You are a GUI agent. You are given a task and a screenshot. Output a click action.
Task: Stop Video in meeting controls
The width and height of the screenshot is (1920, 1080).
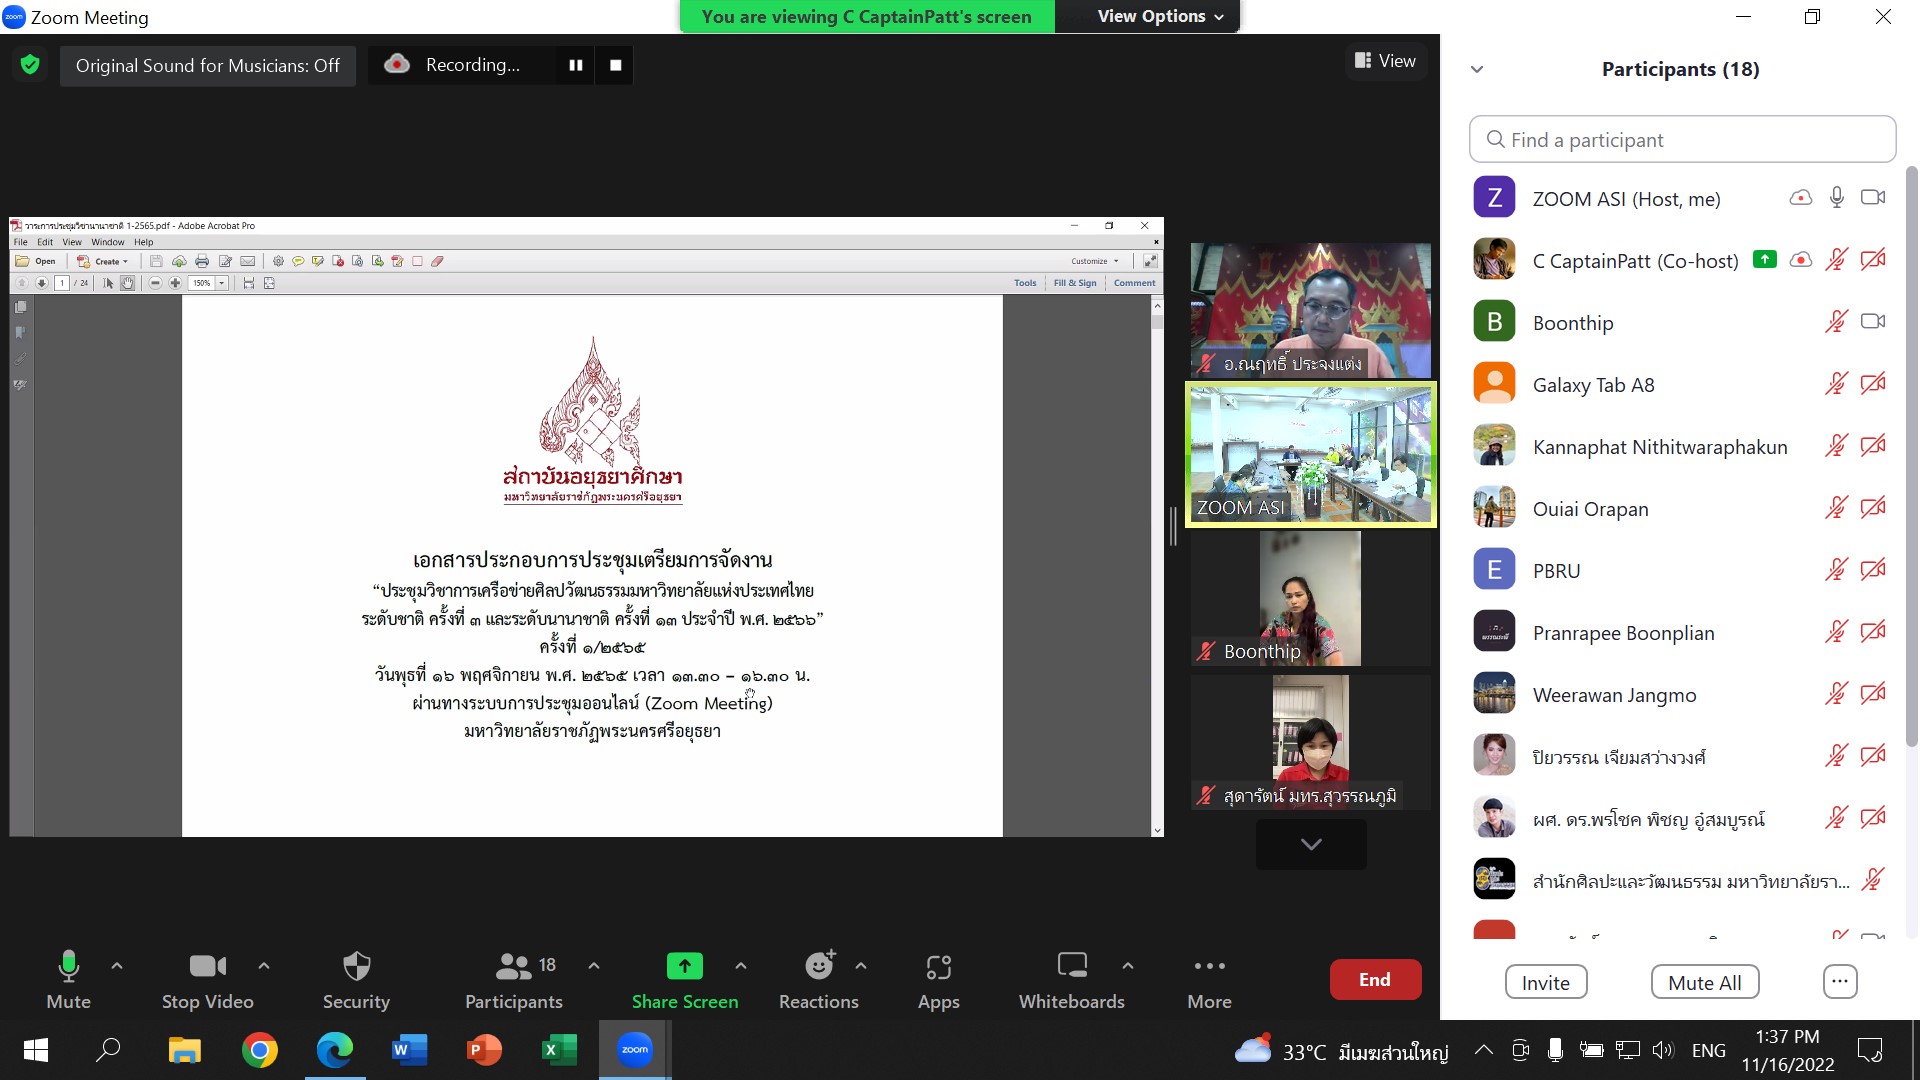tap(207, 980)
